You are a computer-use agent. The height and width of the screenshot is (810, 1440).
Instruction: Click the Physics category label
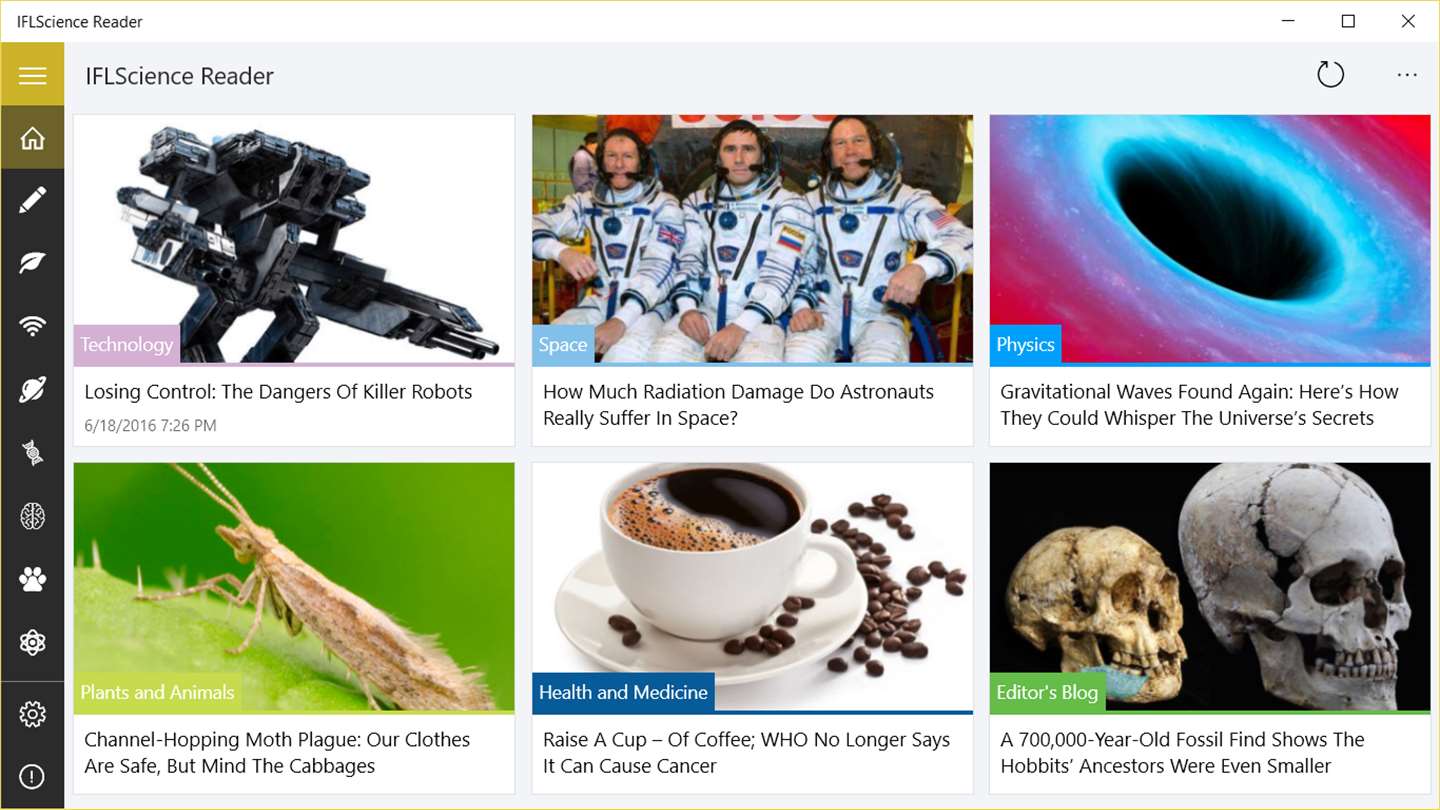click(1025, 344)
